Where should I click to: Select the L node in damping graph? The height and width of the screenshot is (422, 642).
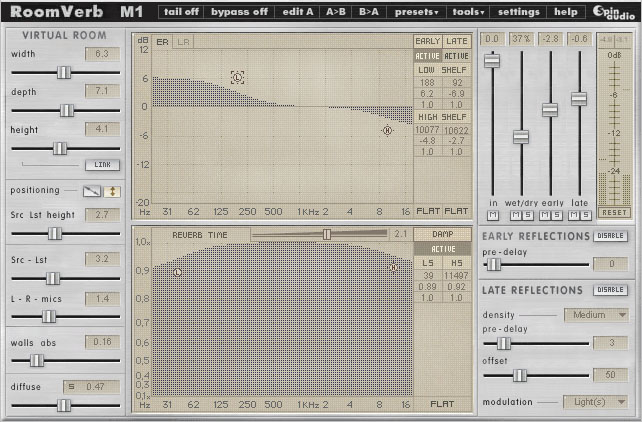pyautogui.click(x=177, y=272)
